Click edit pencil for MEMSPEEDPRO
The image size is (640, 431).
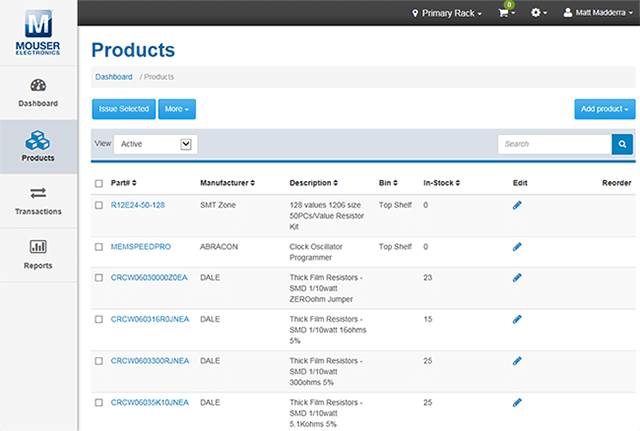pyautogui.click(x=517, y=246)
